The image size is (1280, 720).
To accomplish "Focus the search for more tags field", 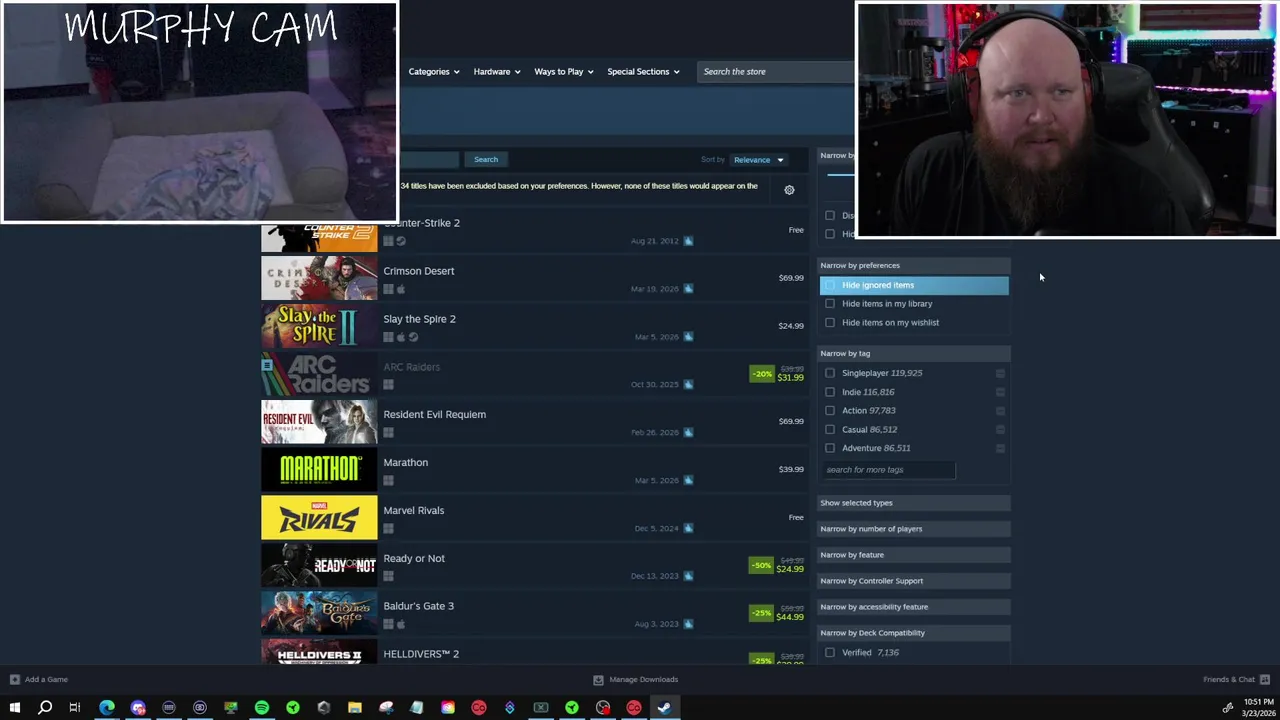I will pyautogui.click(x=888, y=470).
